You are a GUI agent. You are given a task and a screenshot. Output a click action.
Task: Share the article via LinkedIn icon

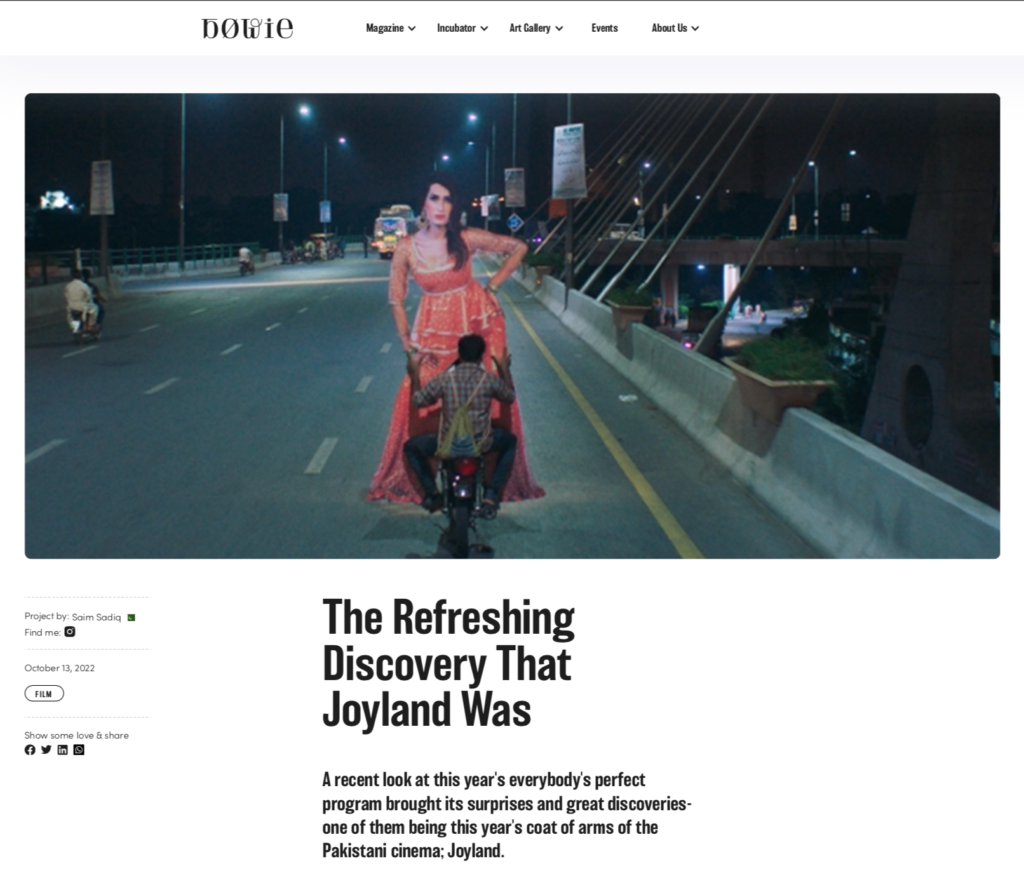point(62,750)
